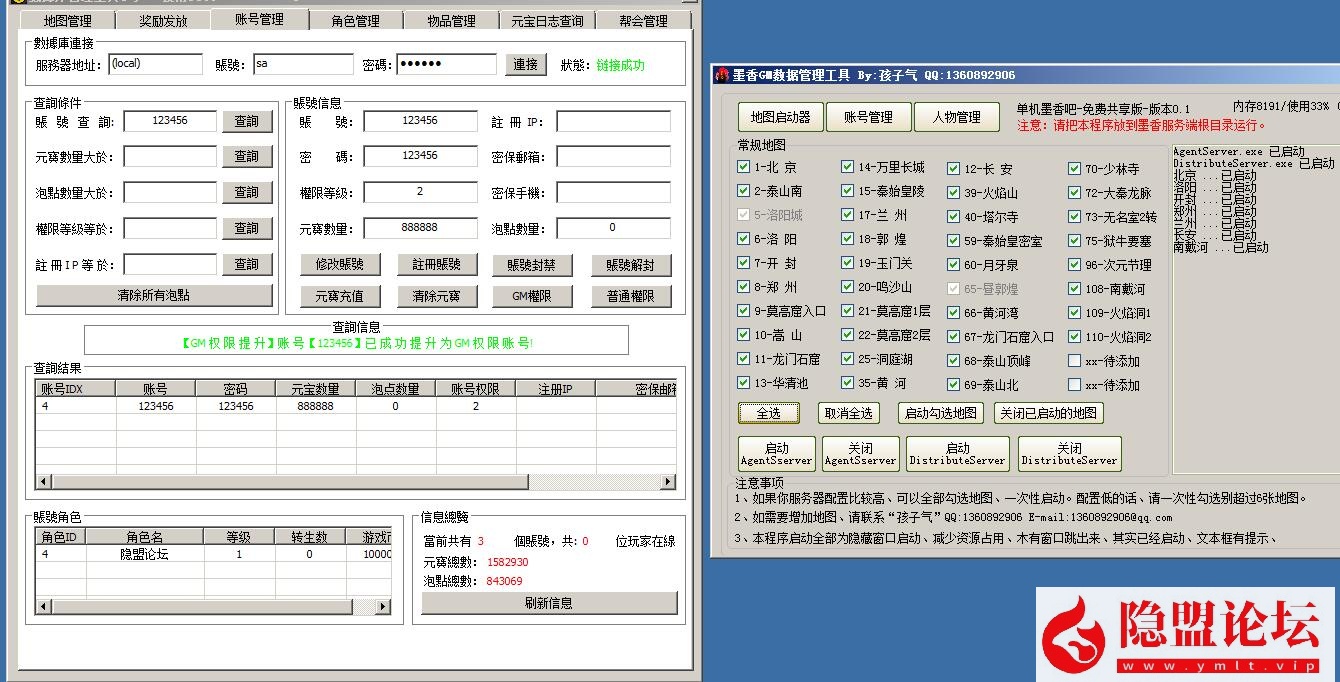Click the 取消全选 button
Screen dimensions: 1340x682
point(850,413)
